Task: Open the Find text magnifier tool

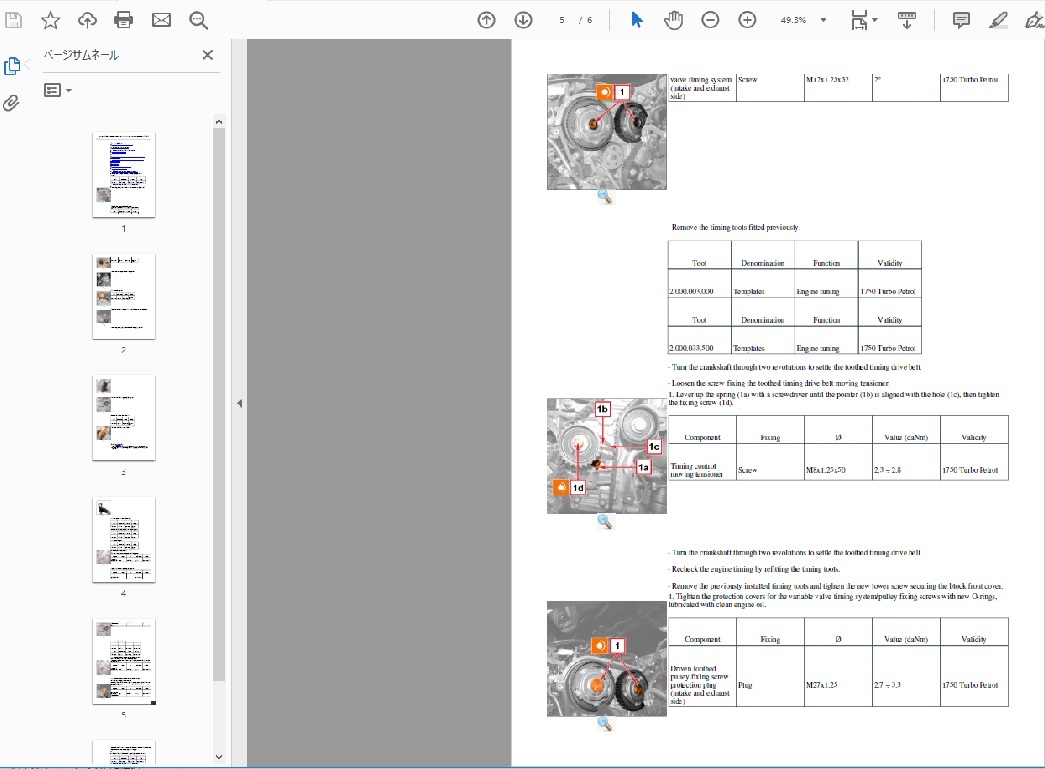Action: 199,20
